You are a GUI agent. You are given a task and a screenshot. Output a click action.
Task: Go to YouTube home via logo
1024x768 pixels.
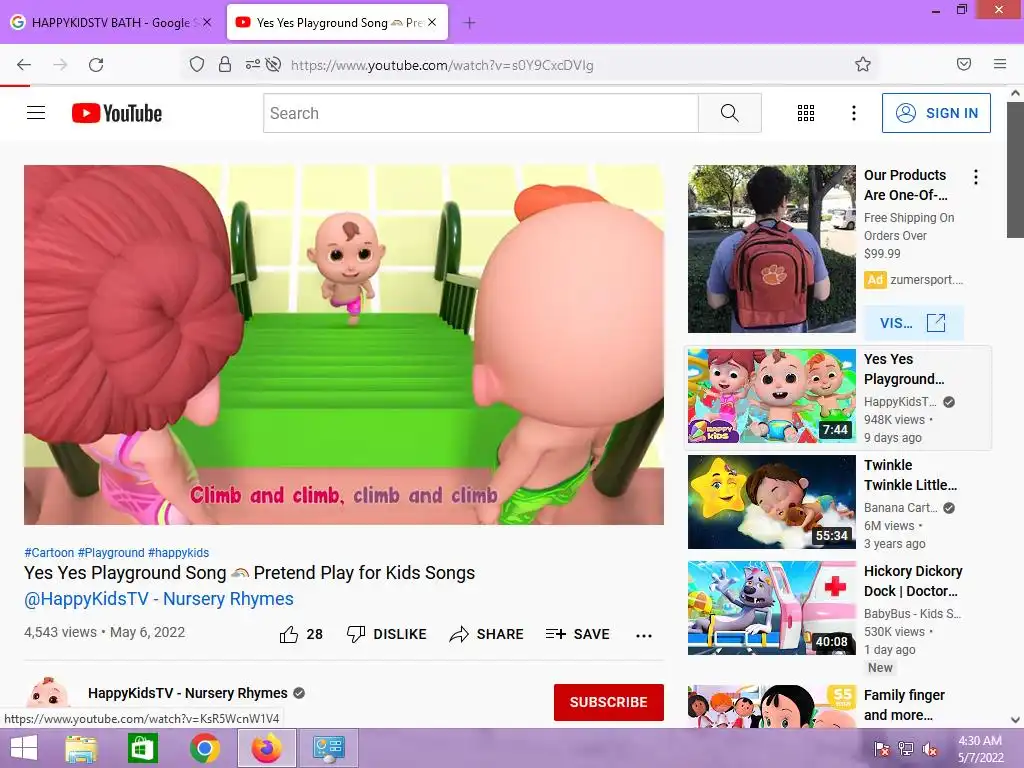pyautogui.click(x=117, y=113)
